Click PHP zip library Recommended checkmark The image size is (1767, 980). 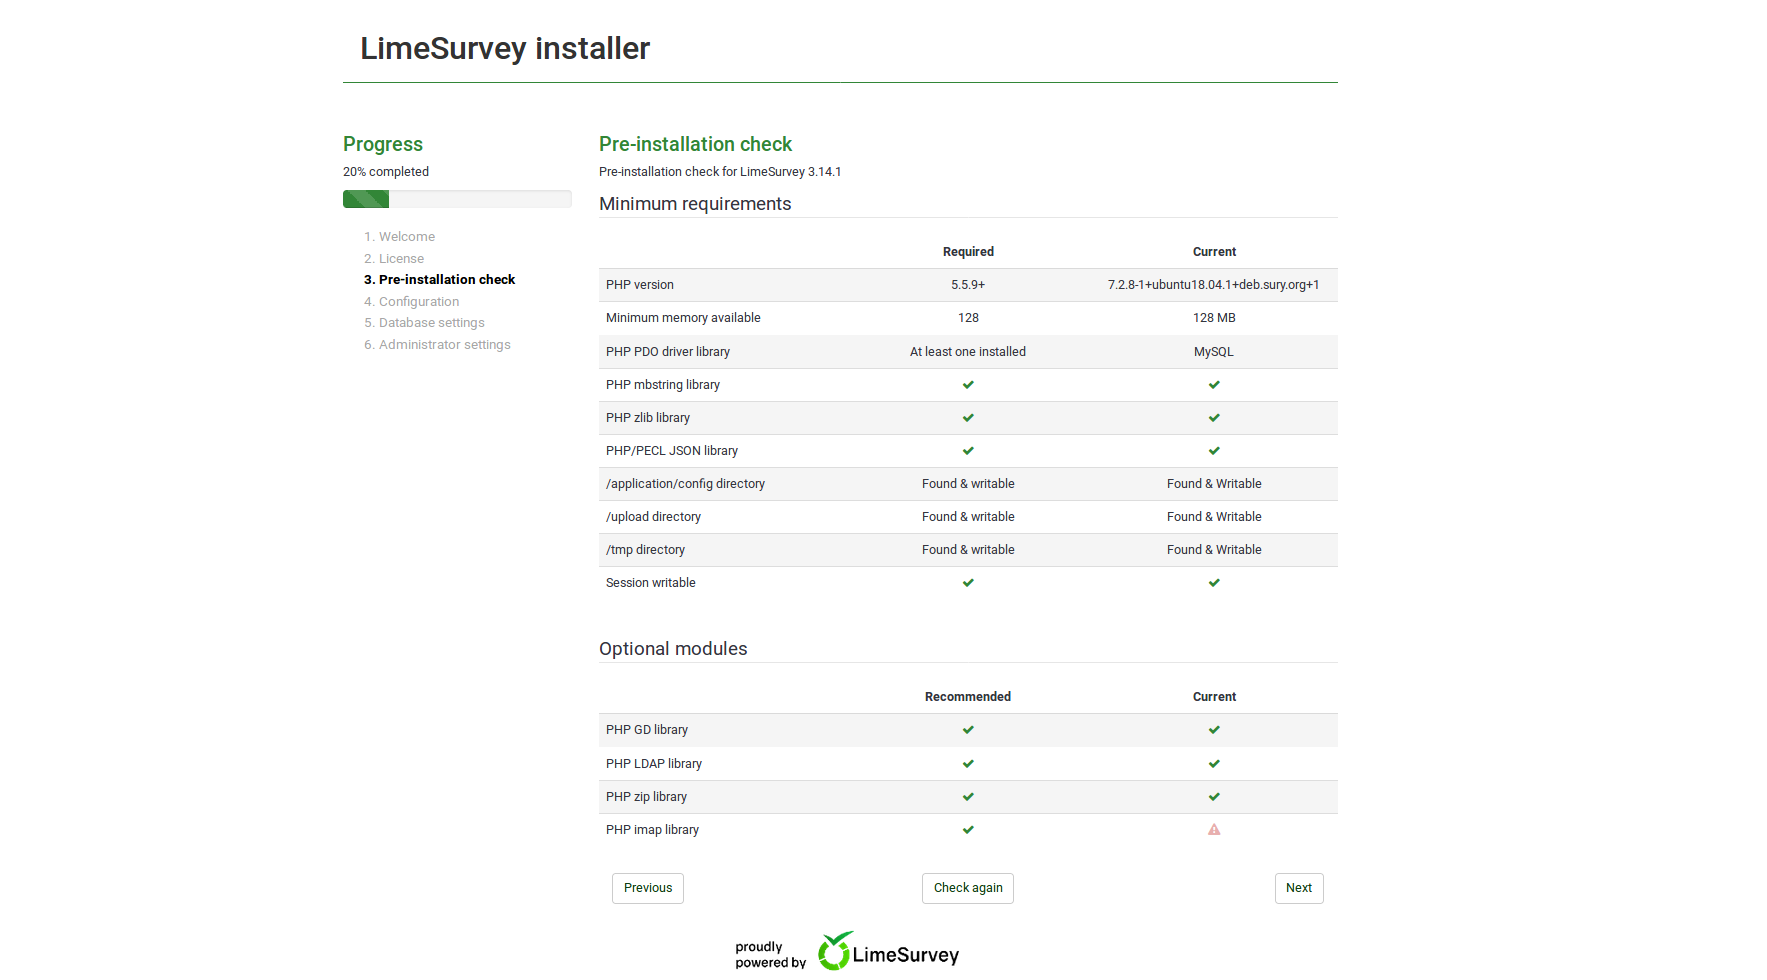pos(968,797)
